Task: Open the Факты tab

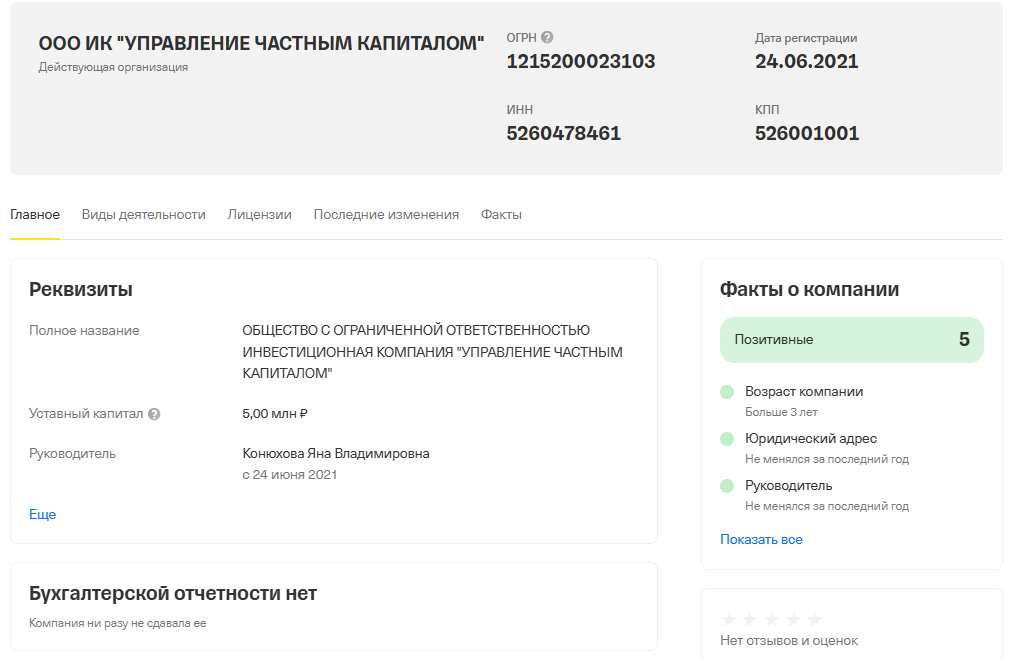Action: pos(502,214)
